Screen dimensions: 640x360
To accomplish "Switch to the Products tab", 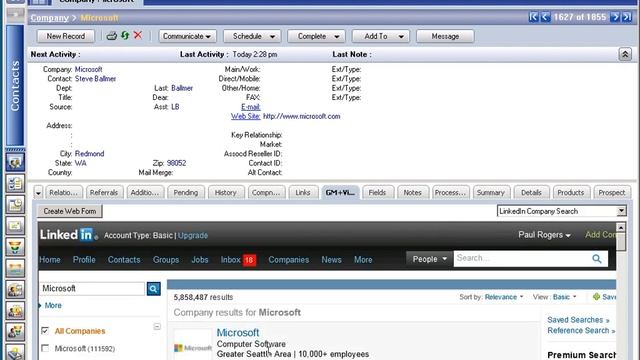I will [571, 193].
